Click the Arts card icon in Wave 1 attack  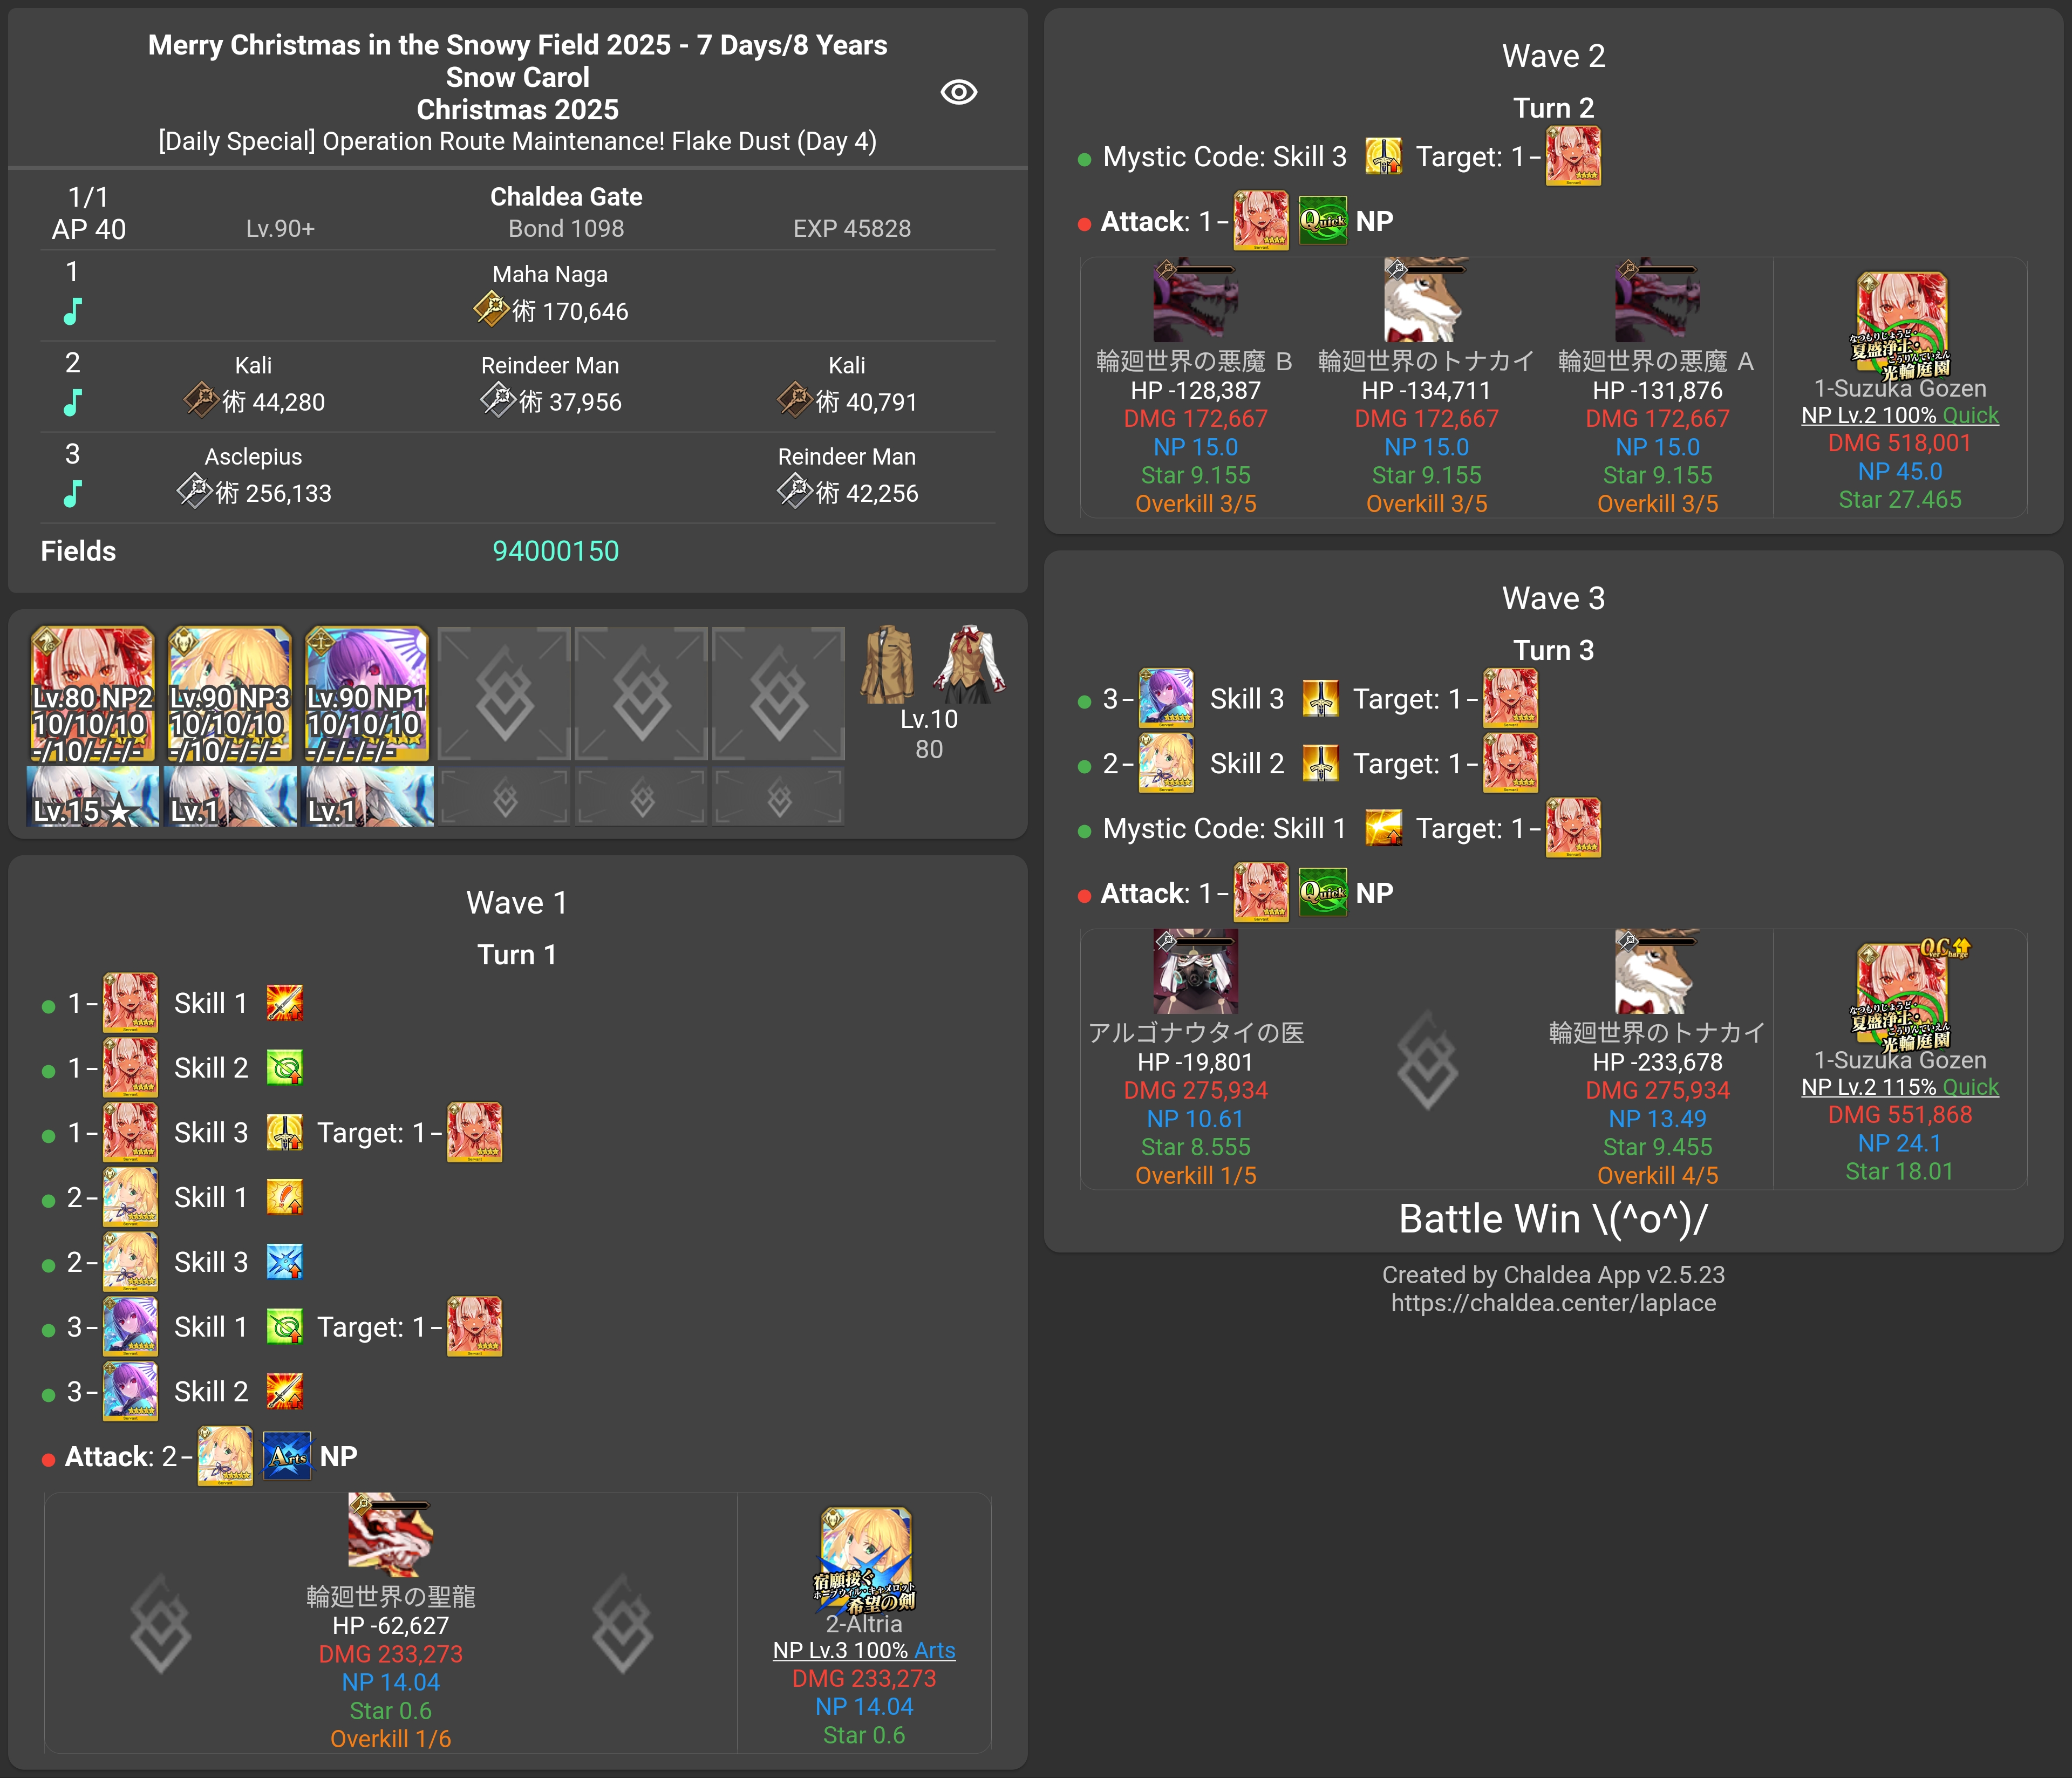[x=286, y=1456]
